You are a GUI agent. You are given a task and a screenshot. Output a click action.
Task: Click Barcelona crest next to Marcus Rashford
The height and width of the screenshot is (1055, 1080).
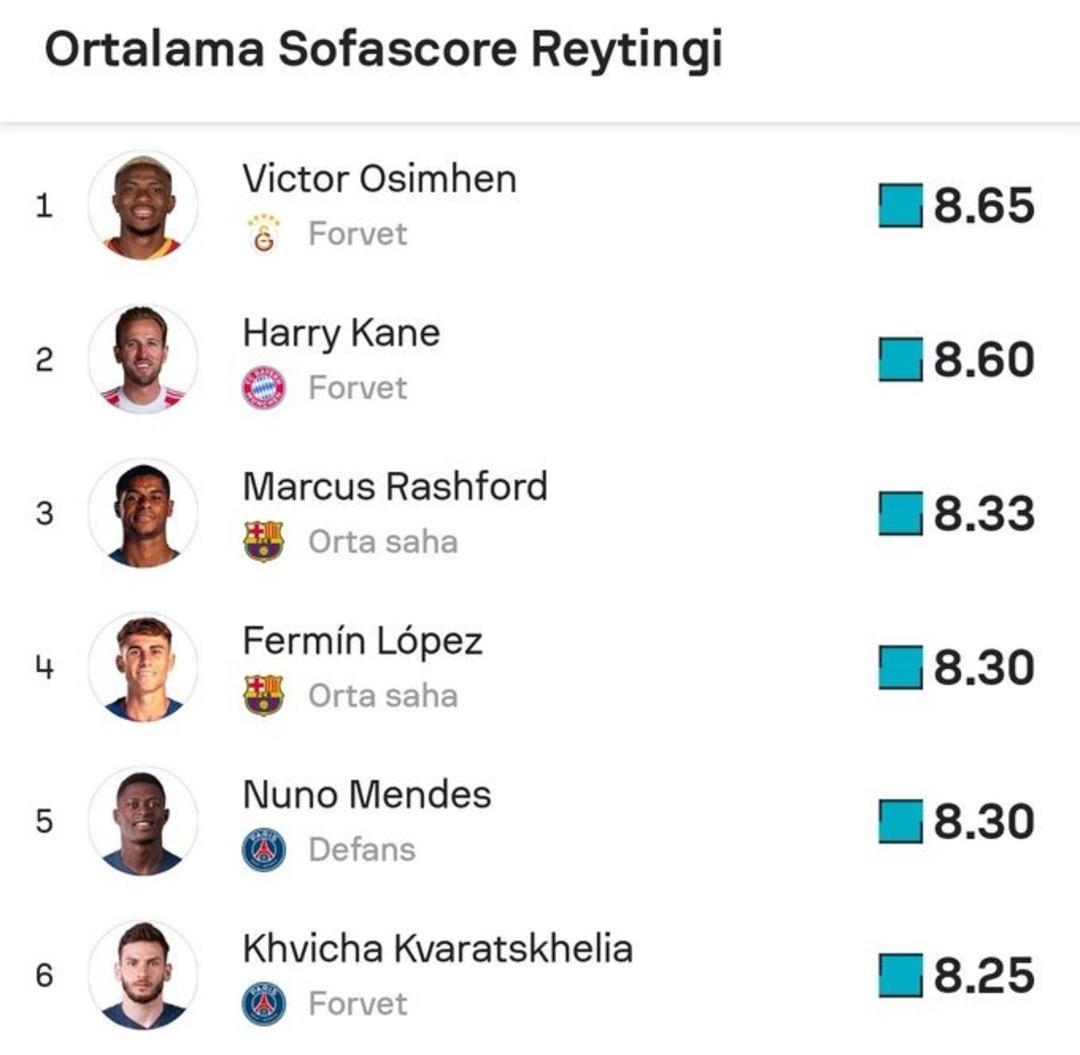tap(263, 542)
